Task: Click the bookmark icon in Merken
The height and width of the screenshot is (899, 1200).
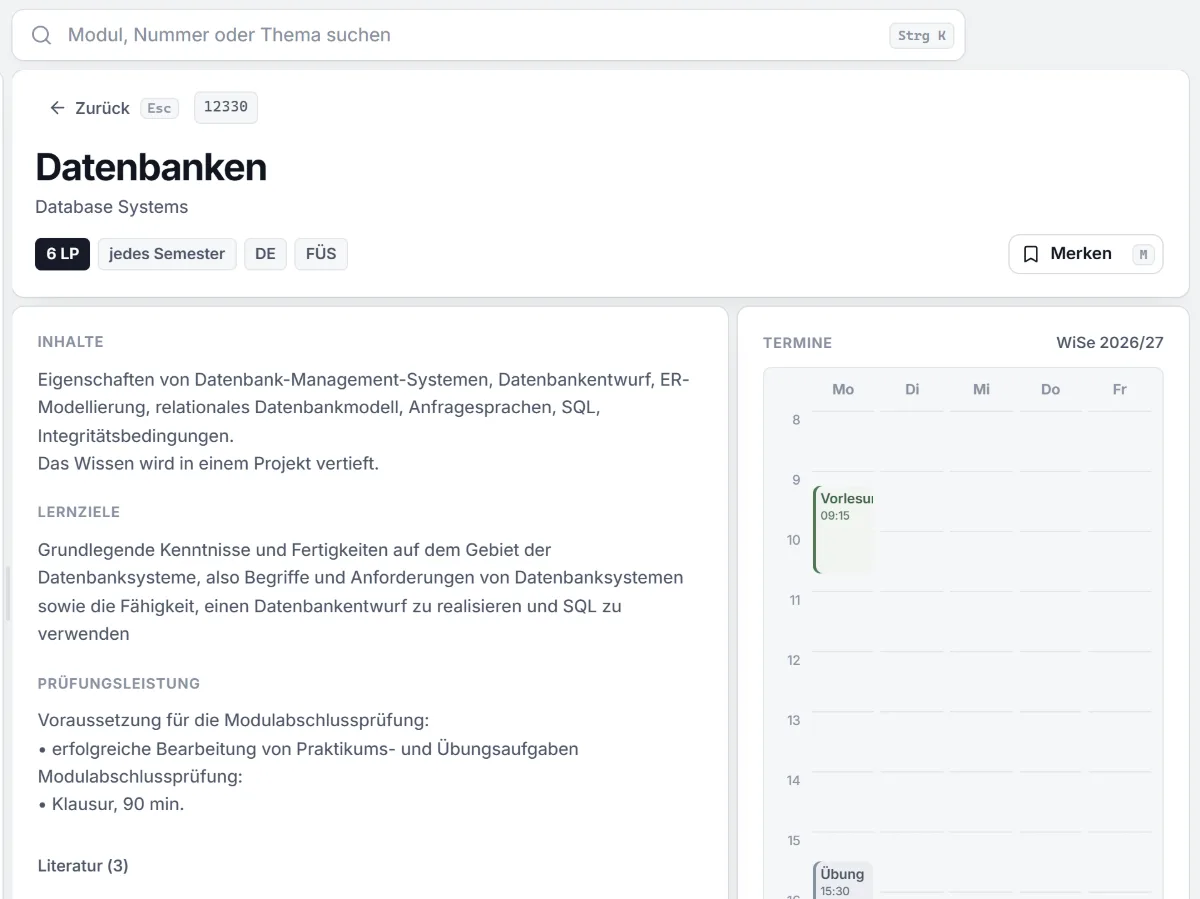Action: (1031, 254)
